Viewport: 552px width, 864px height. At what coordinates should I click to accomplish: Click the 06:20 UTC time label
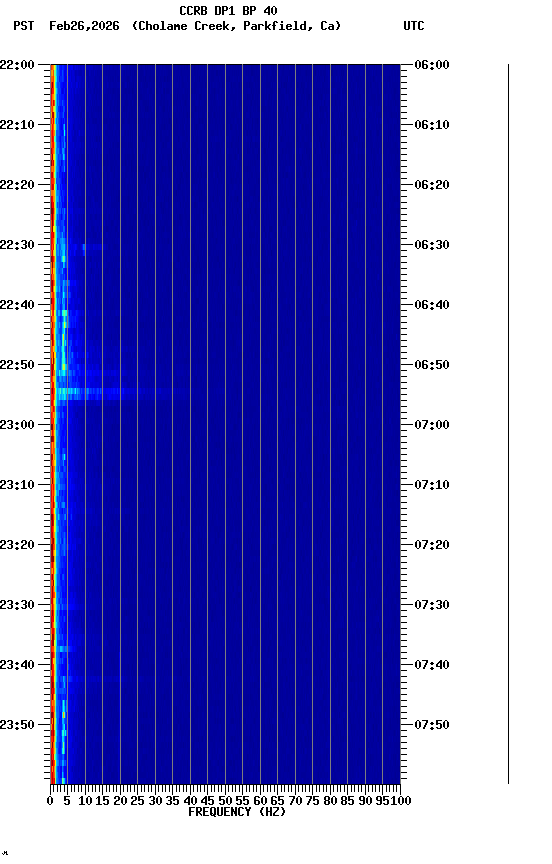[432, 185]
